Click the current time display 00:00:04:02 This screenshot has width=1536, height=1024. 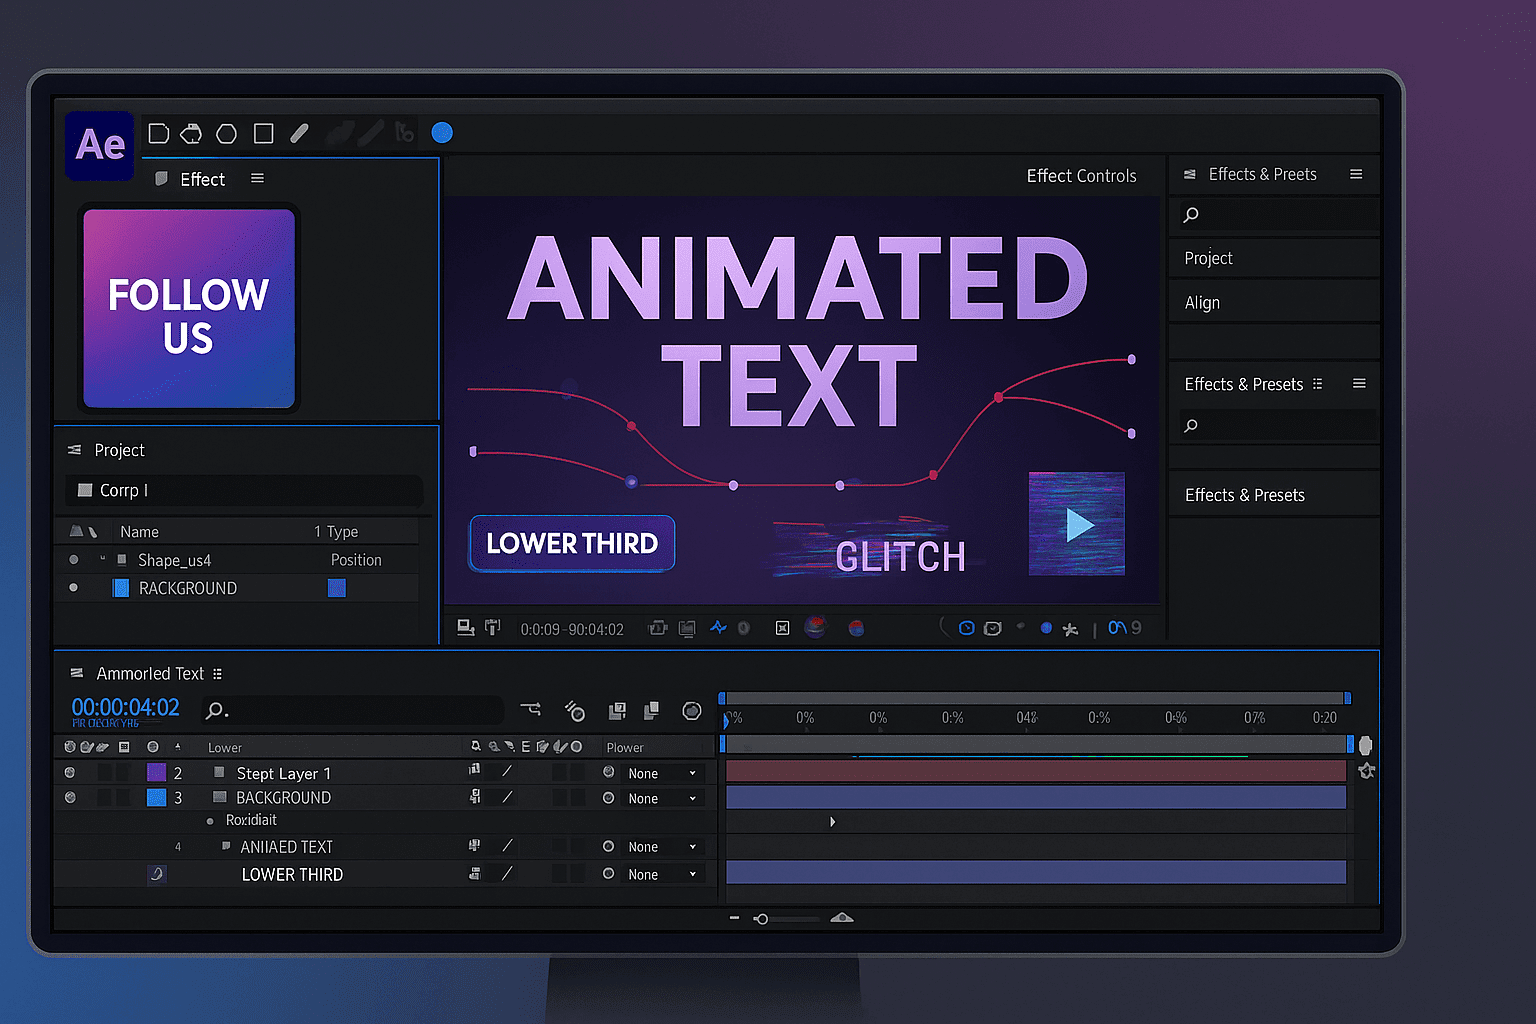[x=124, y=707]
